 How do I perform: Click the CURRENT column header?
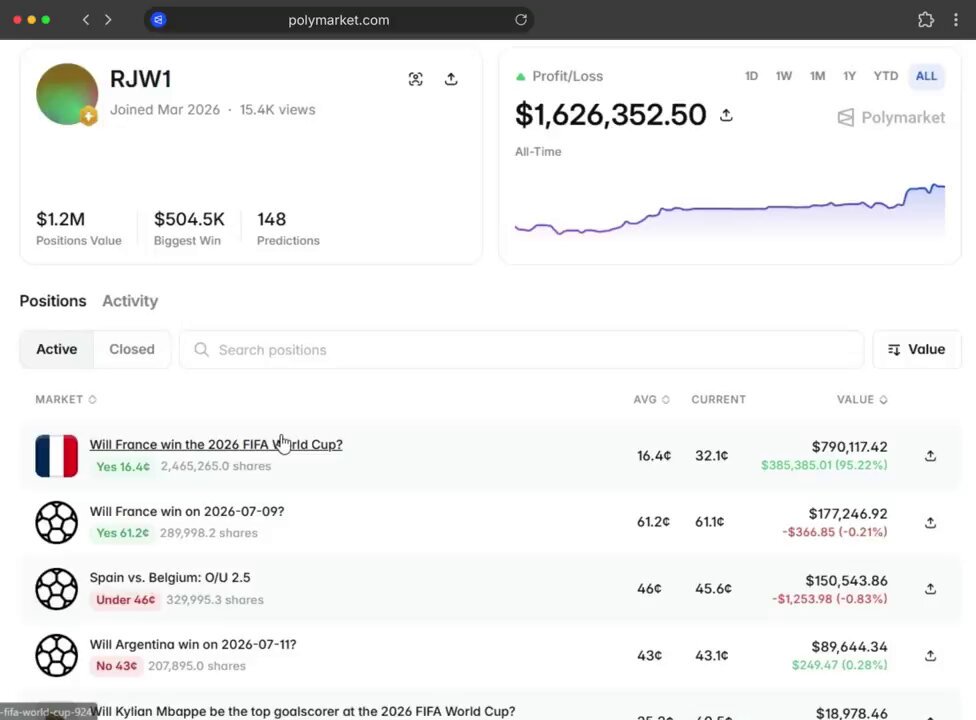click(x=718, y=400)
